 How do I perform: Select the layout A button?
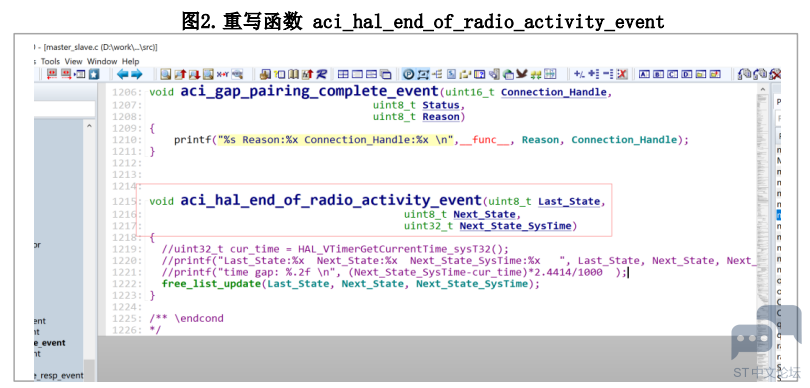[x=644, y=74]
